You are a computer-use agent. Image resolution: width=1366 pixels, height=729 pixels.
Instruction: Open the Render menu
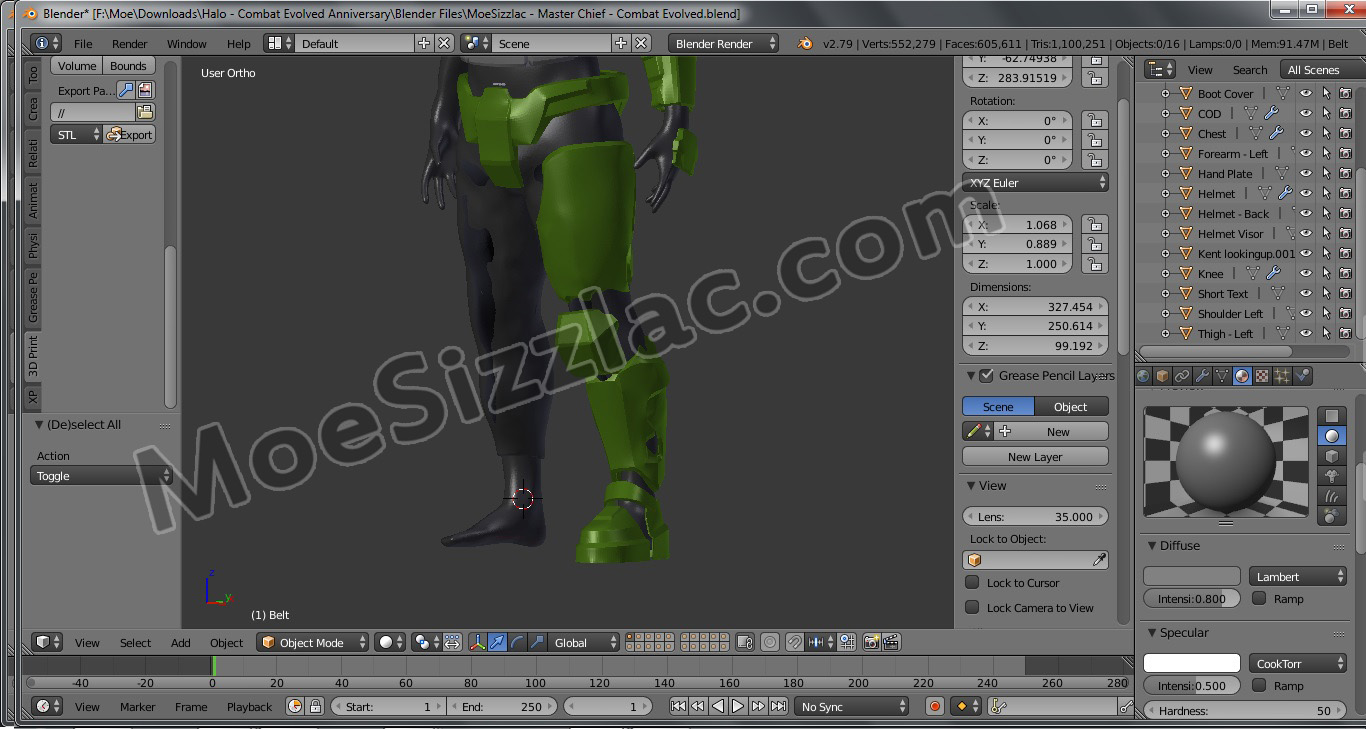click(130, 44)
